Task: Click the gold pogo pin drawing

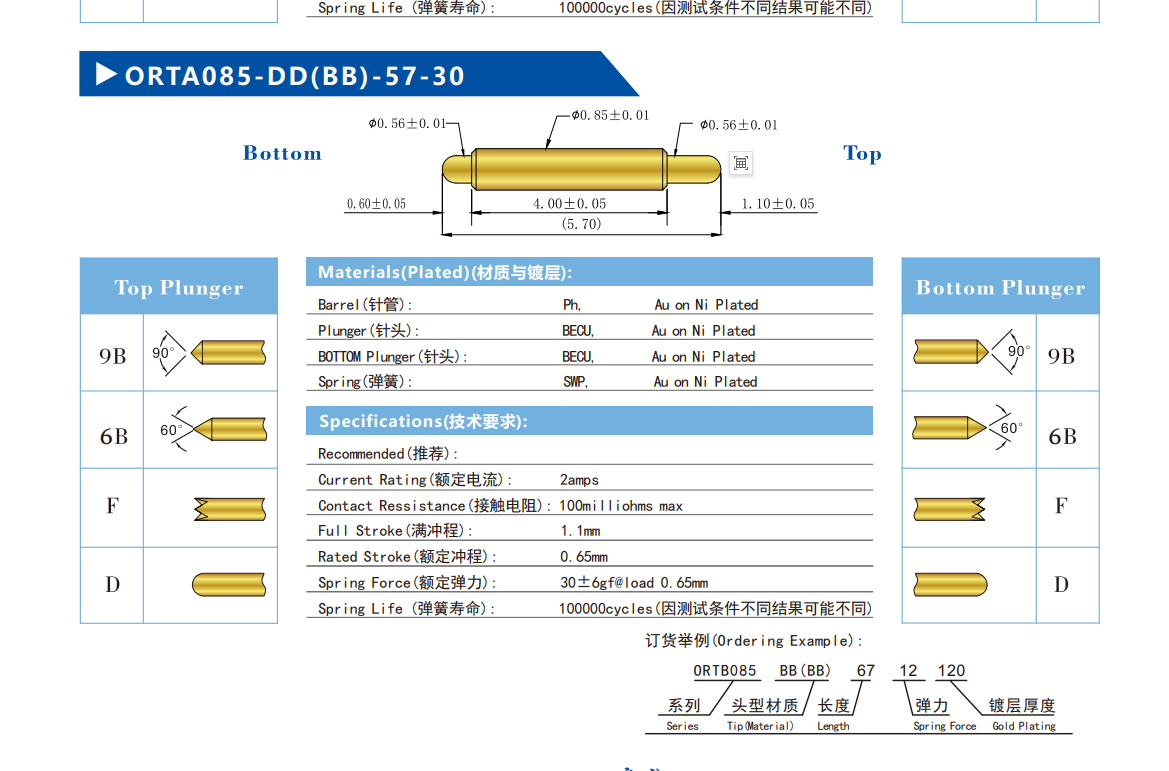Action: [581, 168]
